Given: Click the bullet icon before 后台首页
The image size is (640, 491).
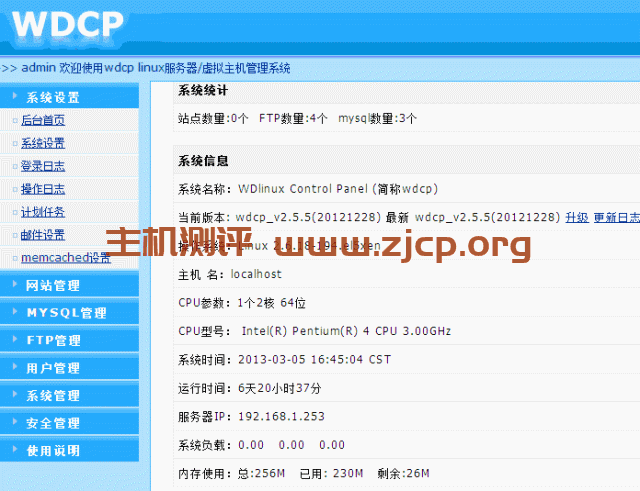Looking at the screenshot, I should (x=15, y=121).
